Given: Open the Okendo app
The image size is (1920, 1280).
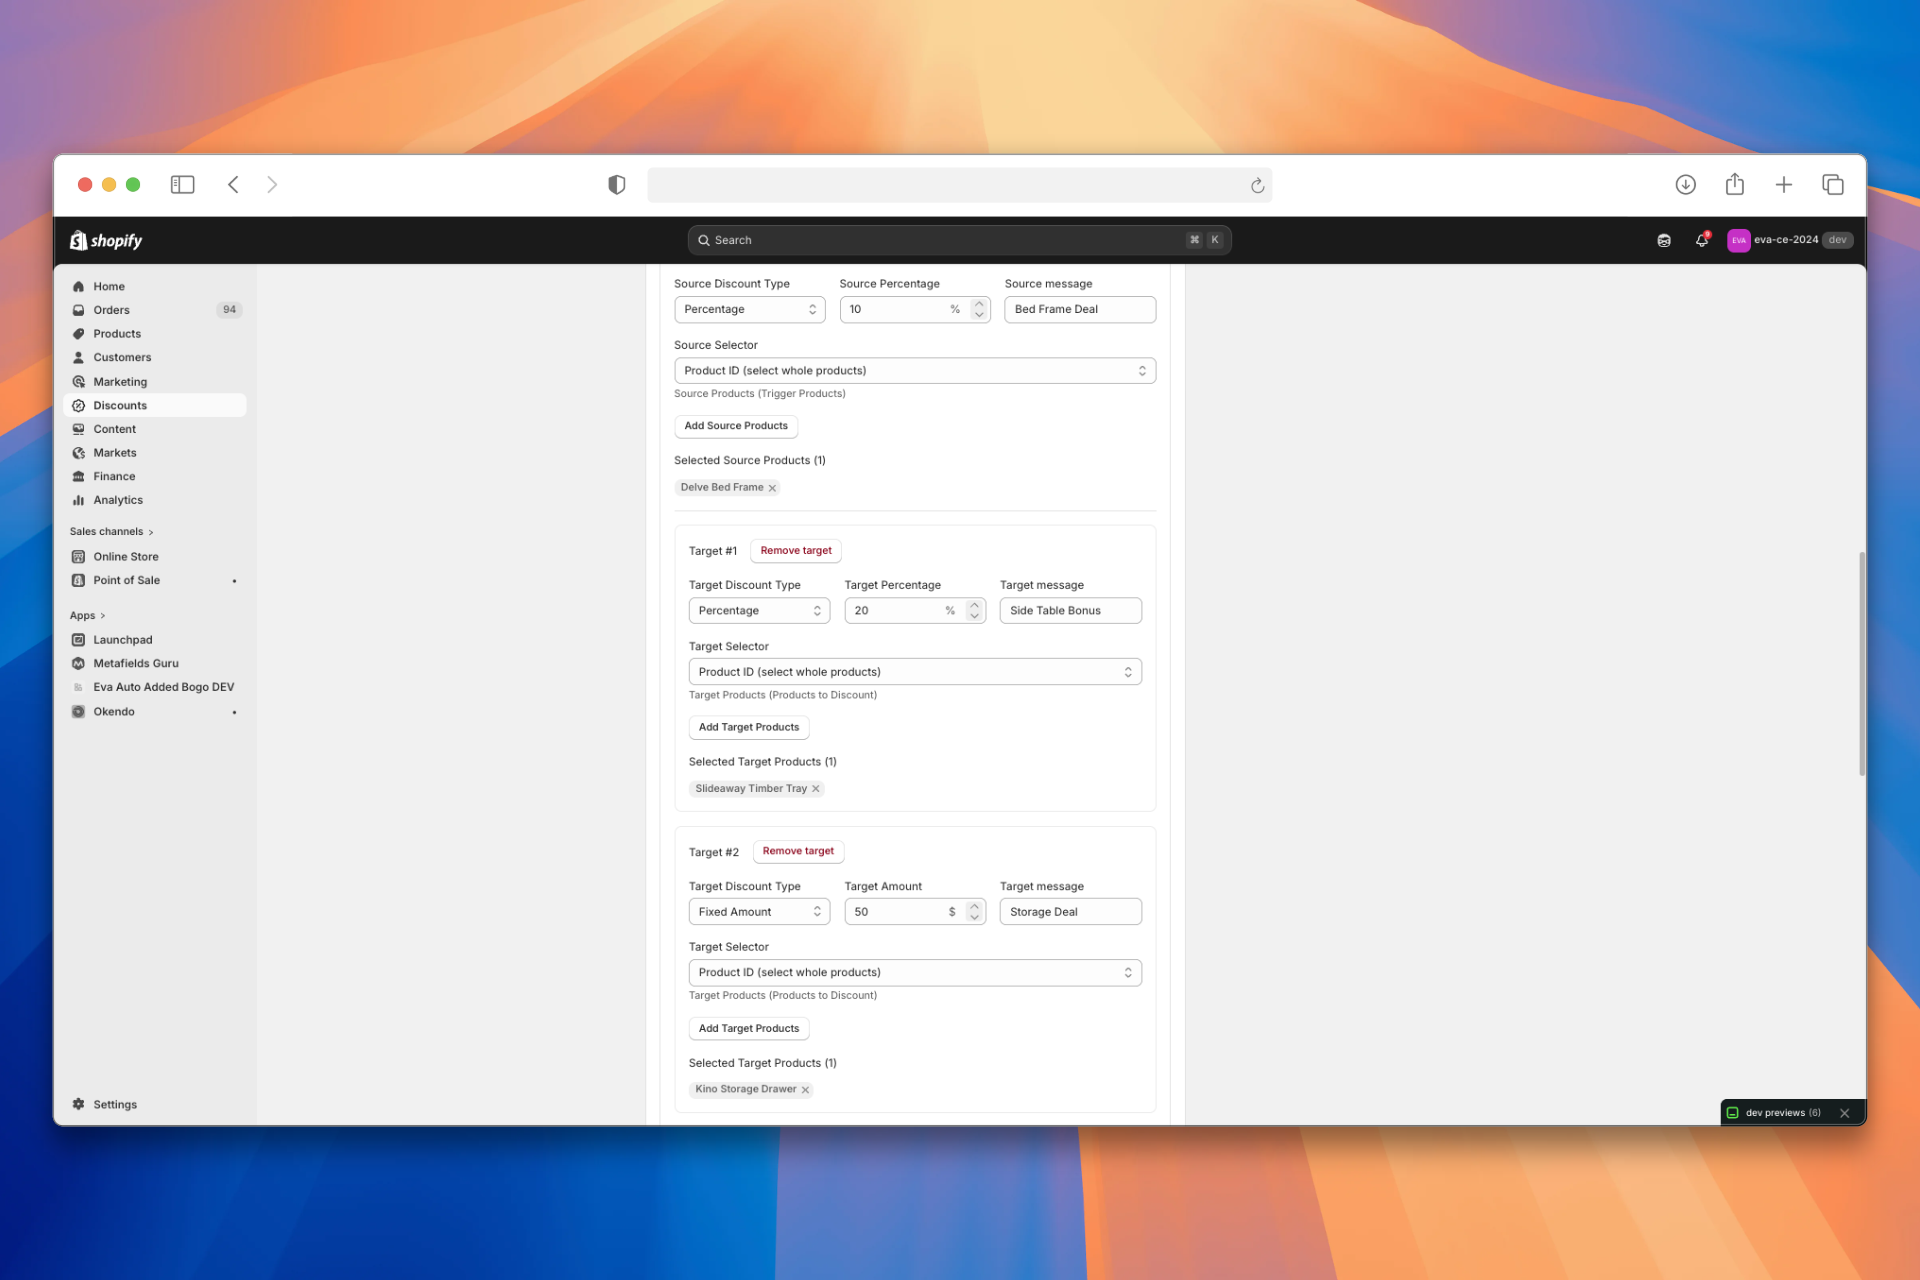Looking at the screenshot, I should pos(113,711).
